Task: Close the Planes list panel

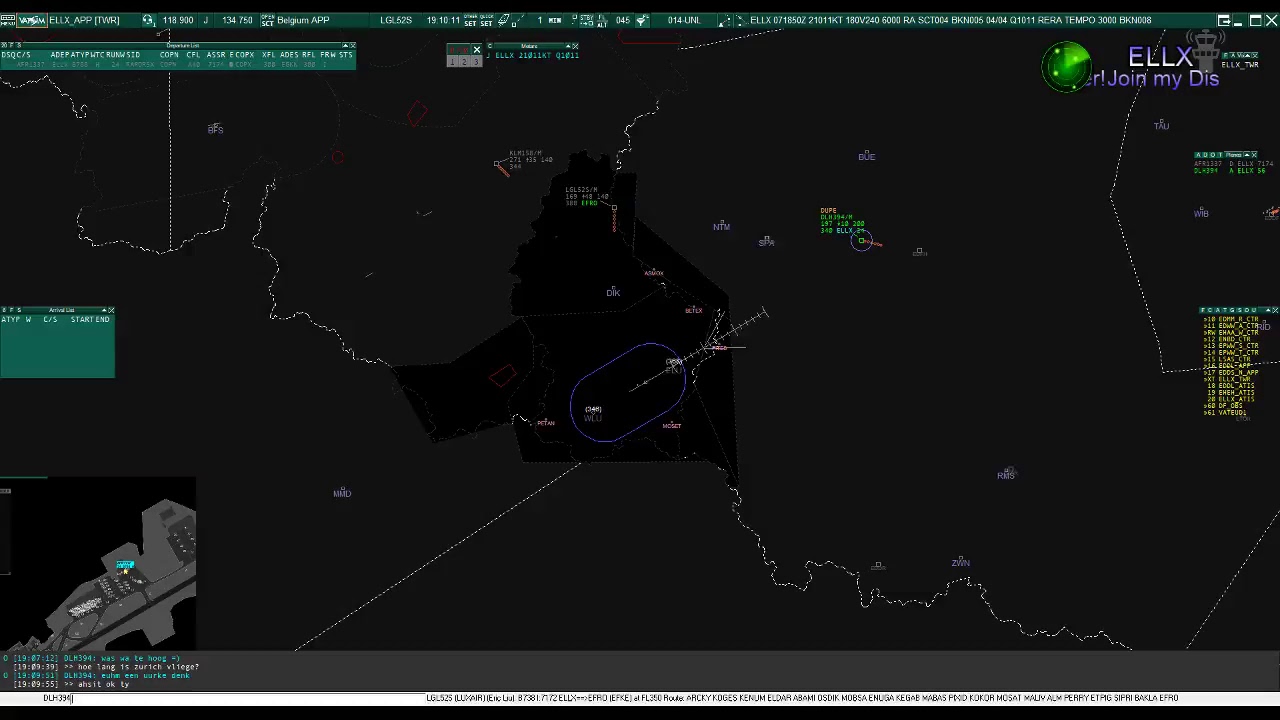Action: click(x=1254, y=155)
